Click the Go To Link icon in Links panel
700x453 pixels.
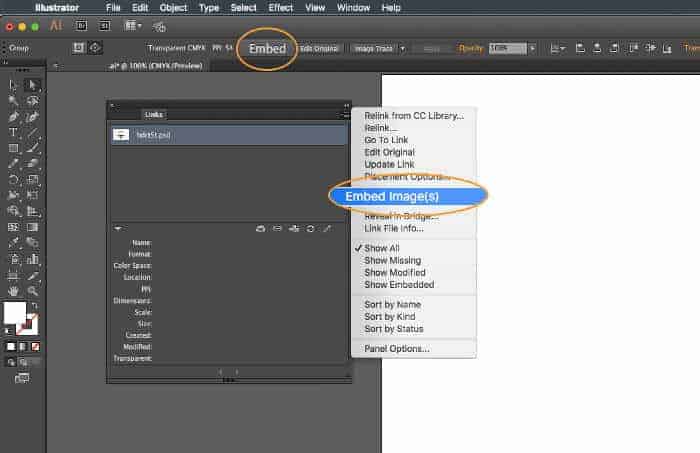pyautogui.click(x=294, y=229)
